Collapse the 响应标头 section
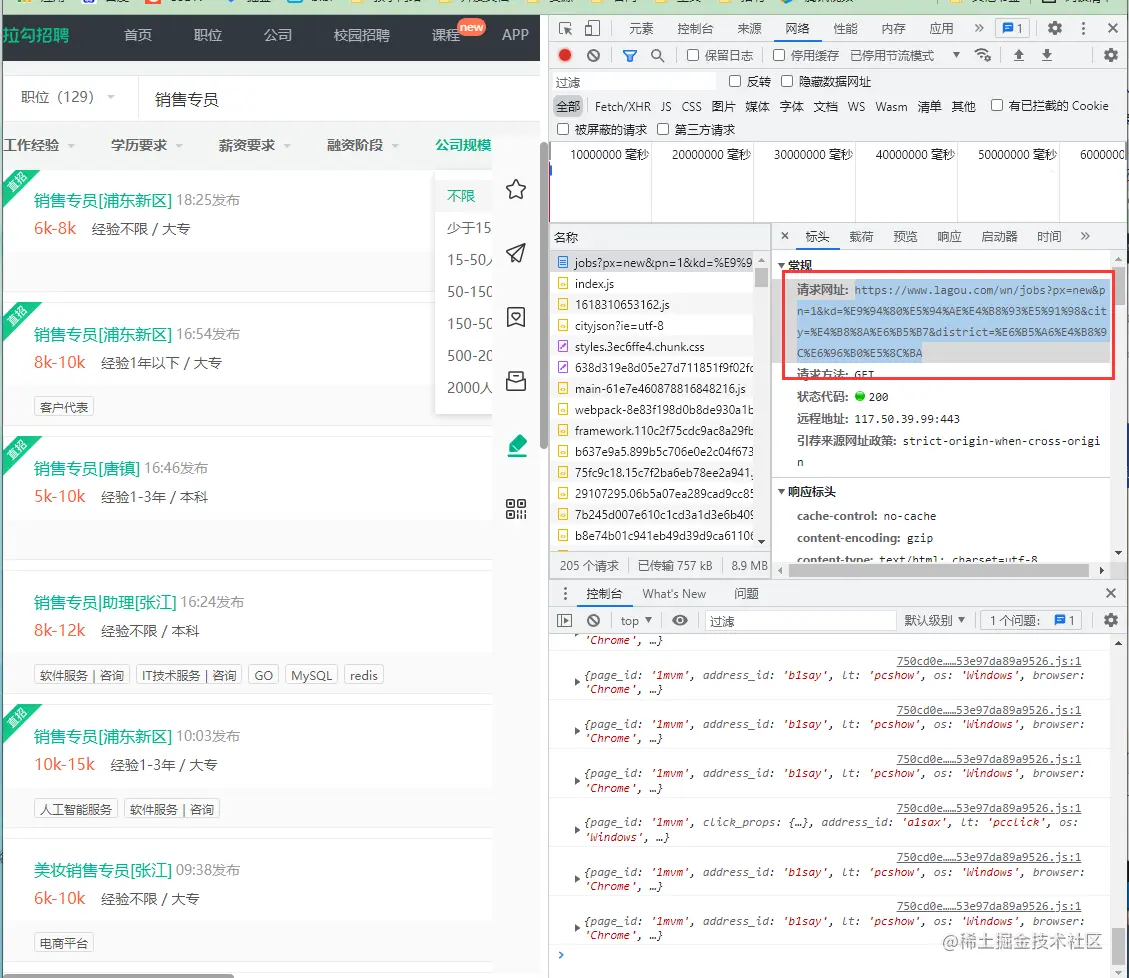The image size is (1129, 978). click(781, 492)
